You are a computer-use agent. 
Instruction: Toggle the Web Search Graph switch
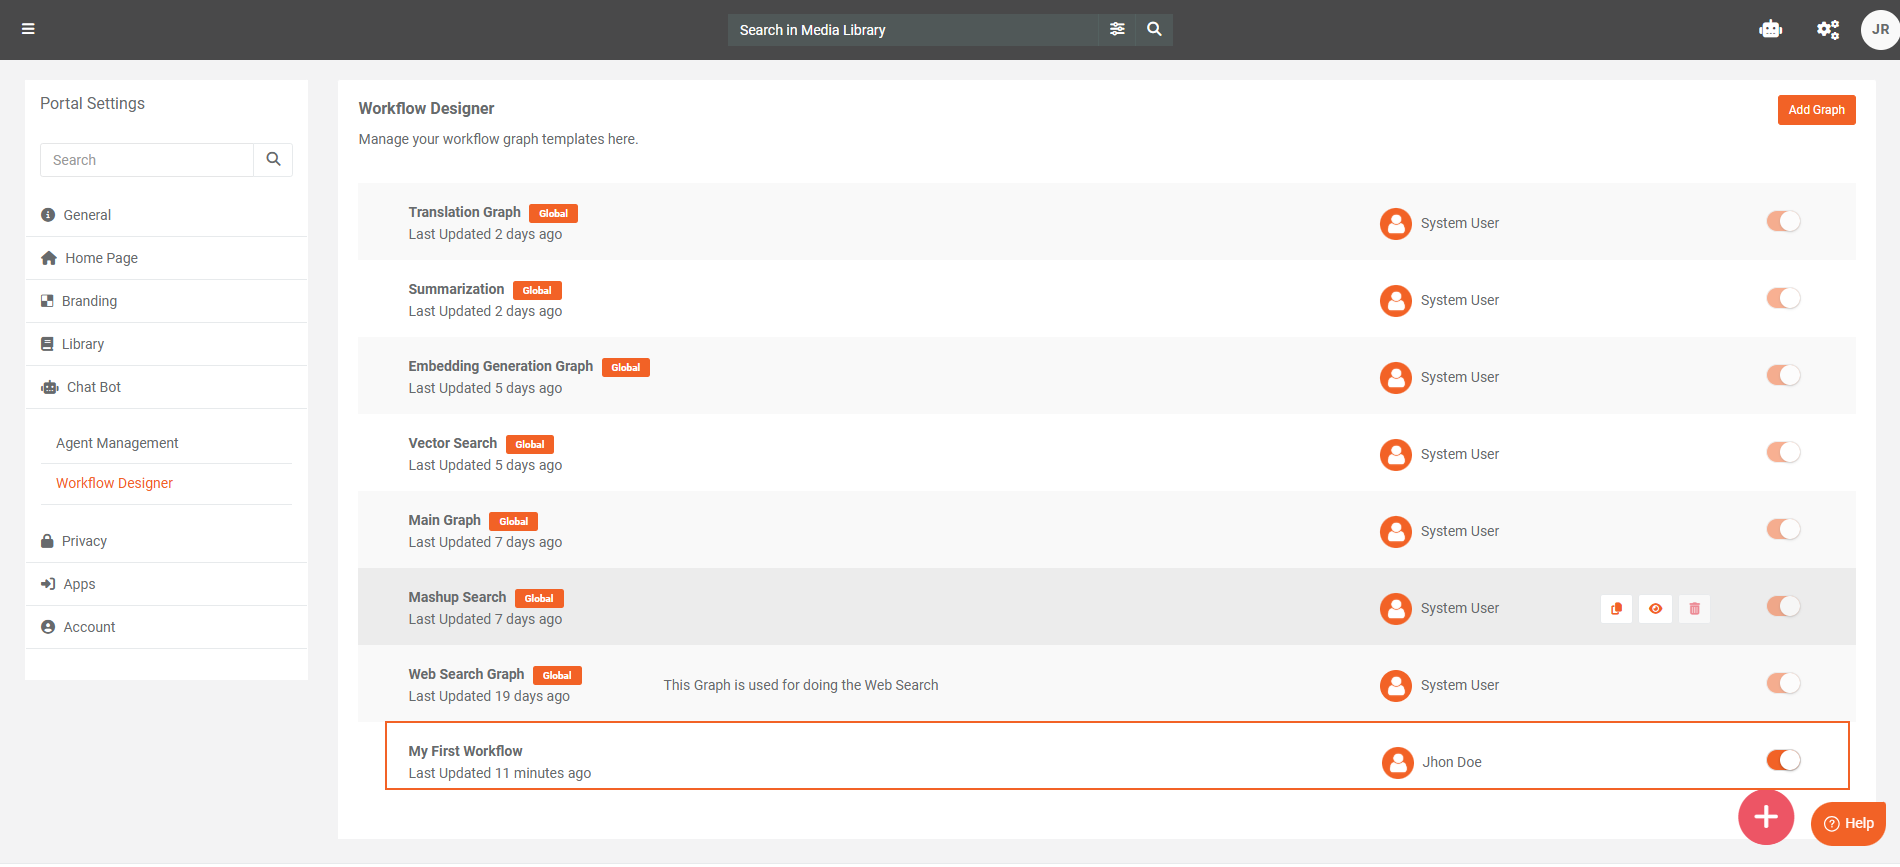pyautogui.click(x=1783, y=683)
